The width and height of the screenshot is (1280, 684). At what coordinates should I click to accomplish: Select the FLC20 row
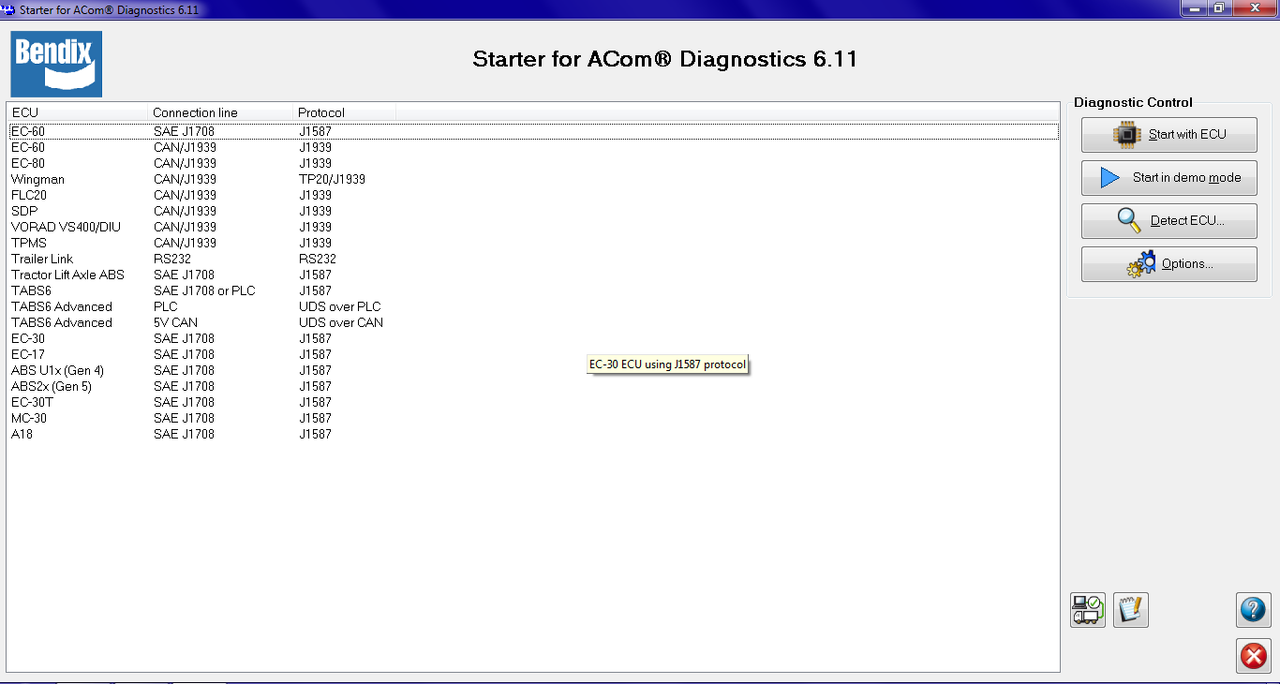click(x=533, y=195)
